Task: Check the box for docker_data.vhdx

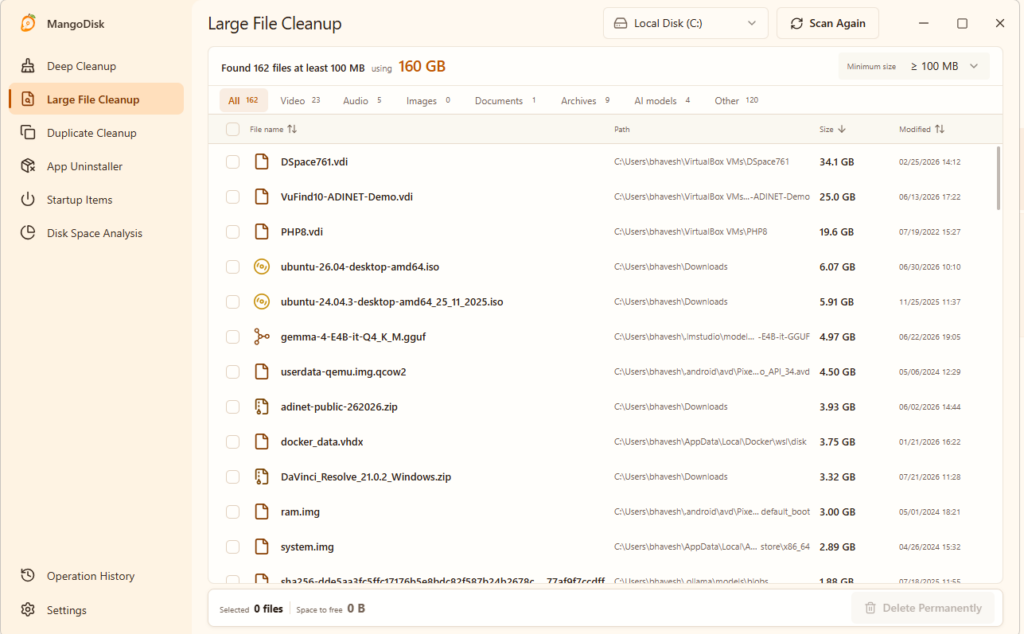Action: [232, 441]
